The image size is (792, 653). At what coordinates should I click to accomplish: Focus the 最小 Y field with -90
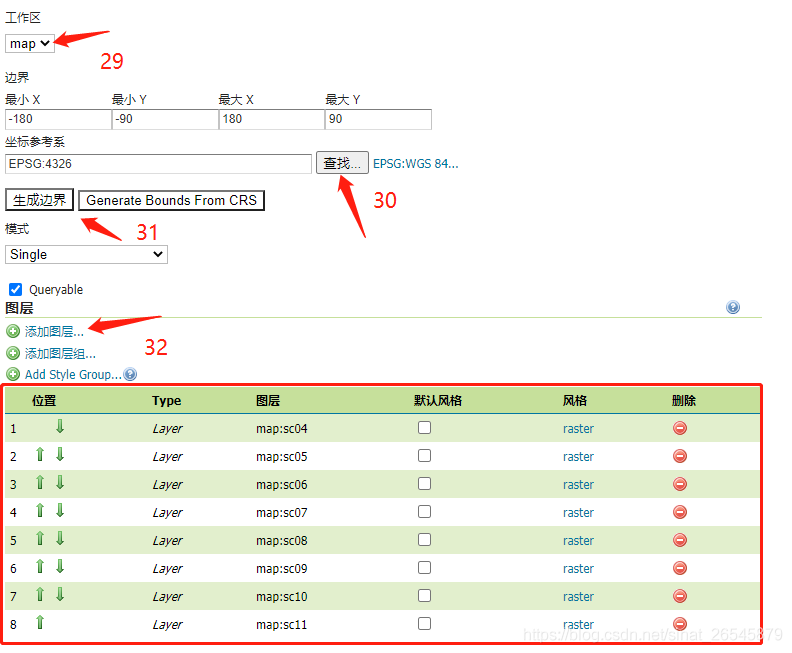[x=165, y=119]
